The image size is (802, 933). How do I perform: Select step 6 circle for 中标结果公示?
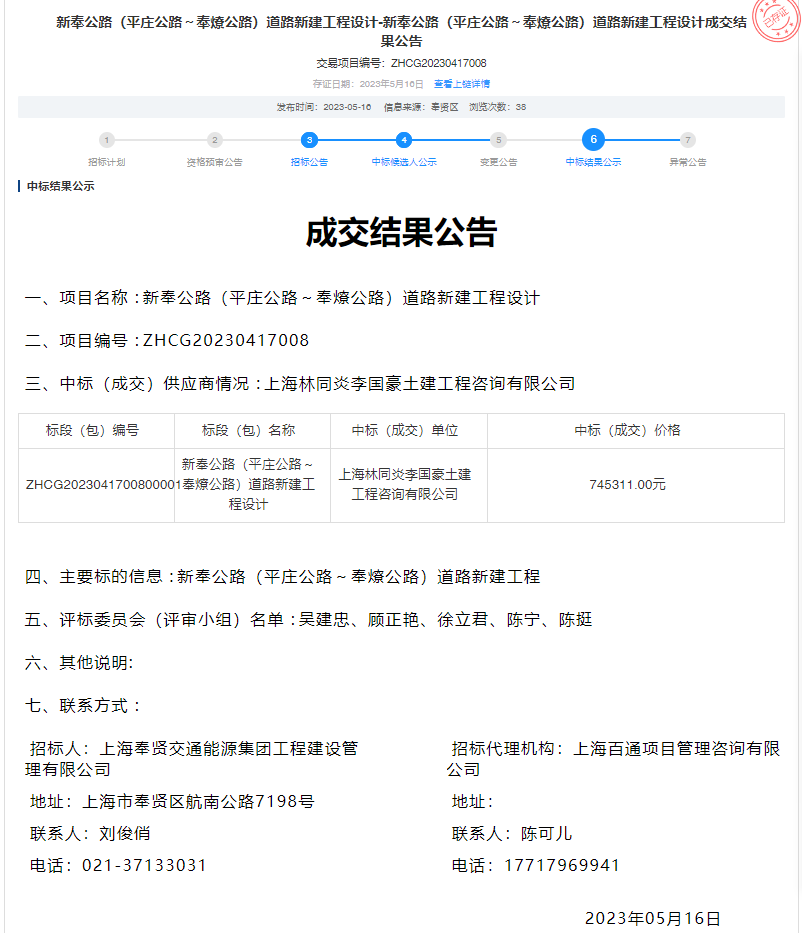[x=593, y=140]
